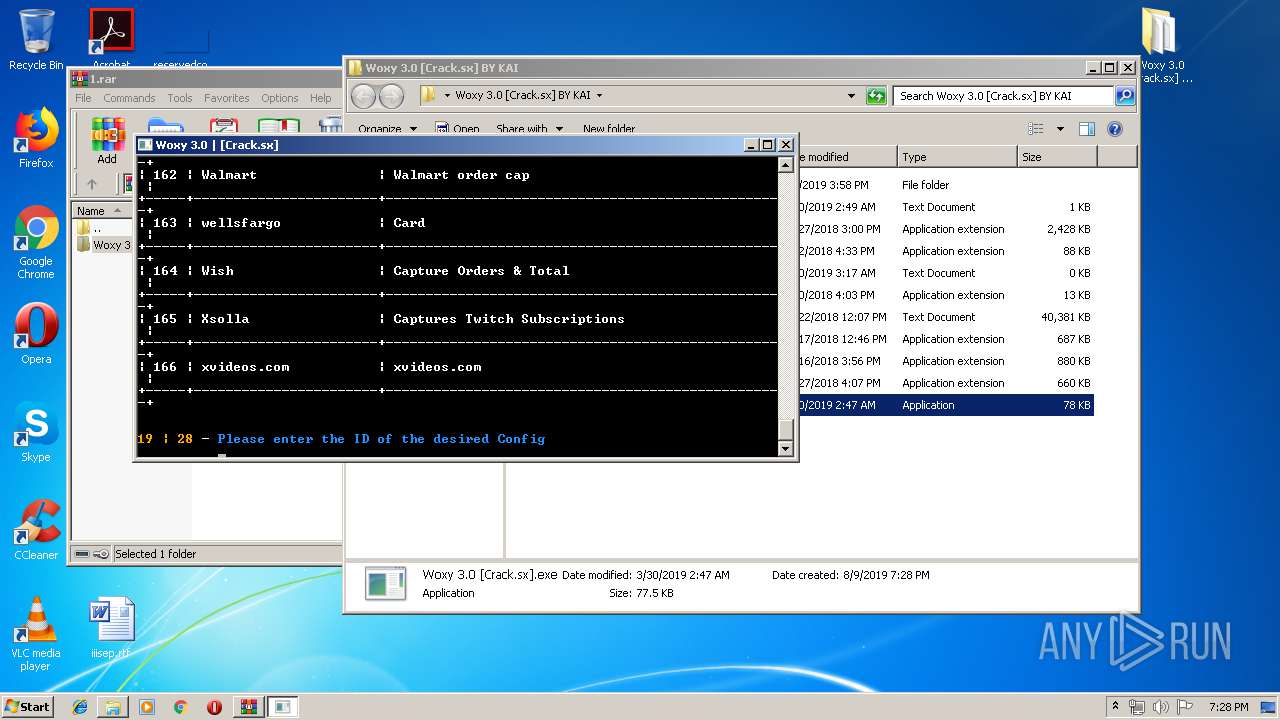Toggle the preview pane icon in Explorer
The height and width of the screenshot is (720, 1280).
coord(1087,129)
